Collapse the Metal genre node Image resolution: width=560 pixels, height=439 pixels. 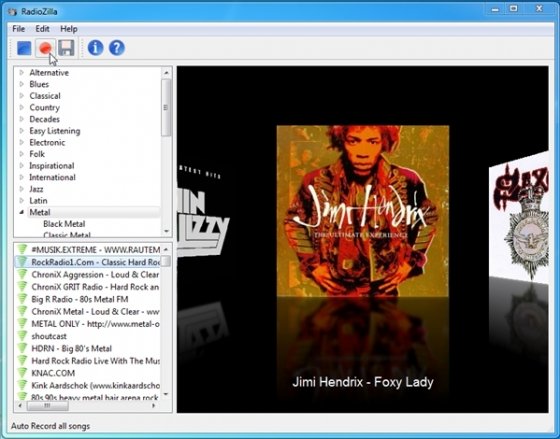(22, 212)
